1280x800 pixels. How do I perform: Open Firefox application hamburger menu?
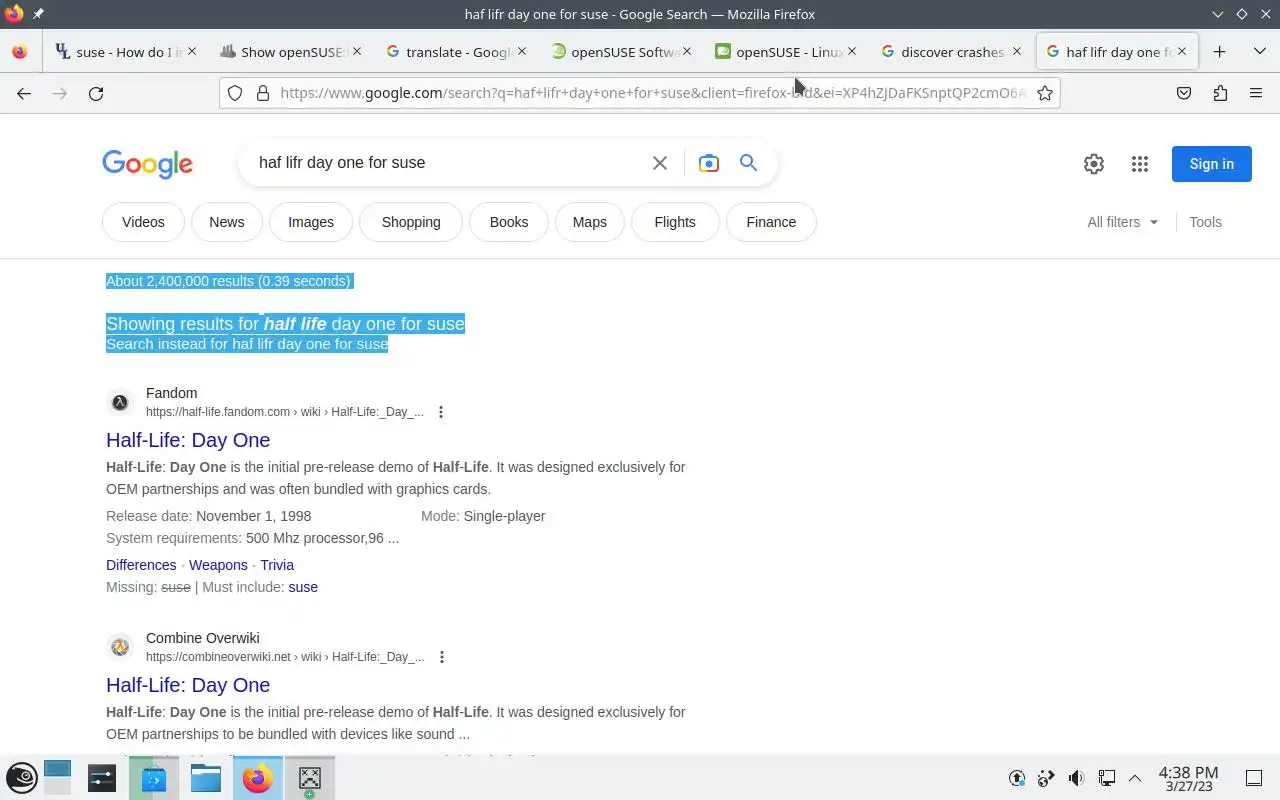[1256, 93]
